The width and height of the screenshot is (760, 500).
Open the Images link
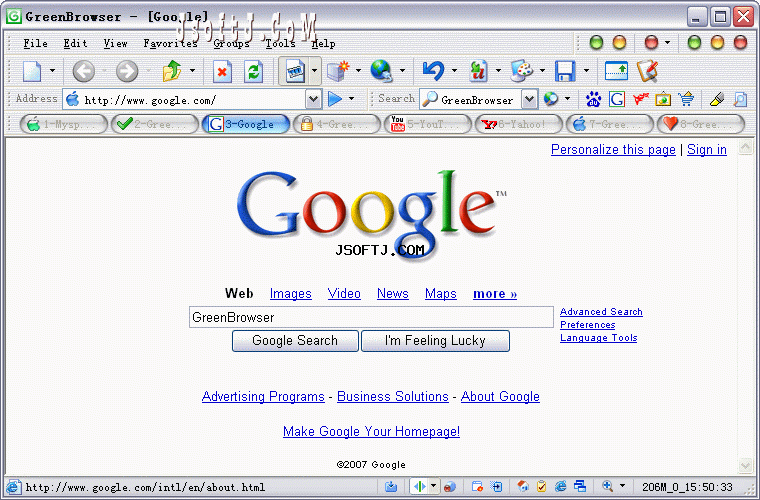coord(290,294)
